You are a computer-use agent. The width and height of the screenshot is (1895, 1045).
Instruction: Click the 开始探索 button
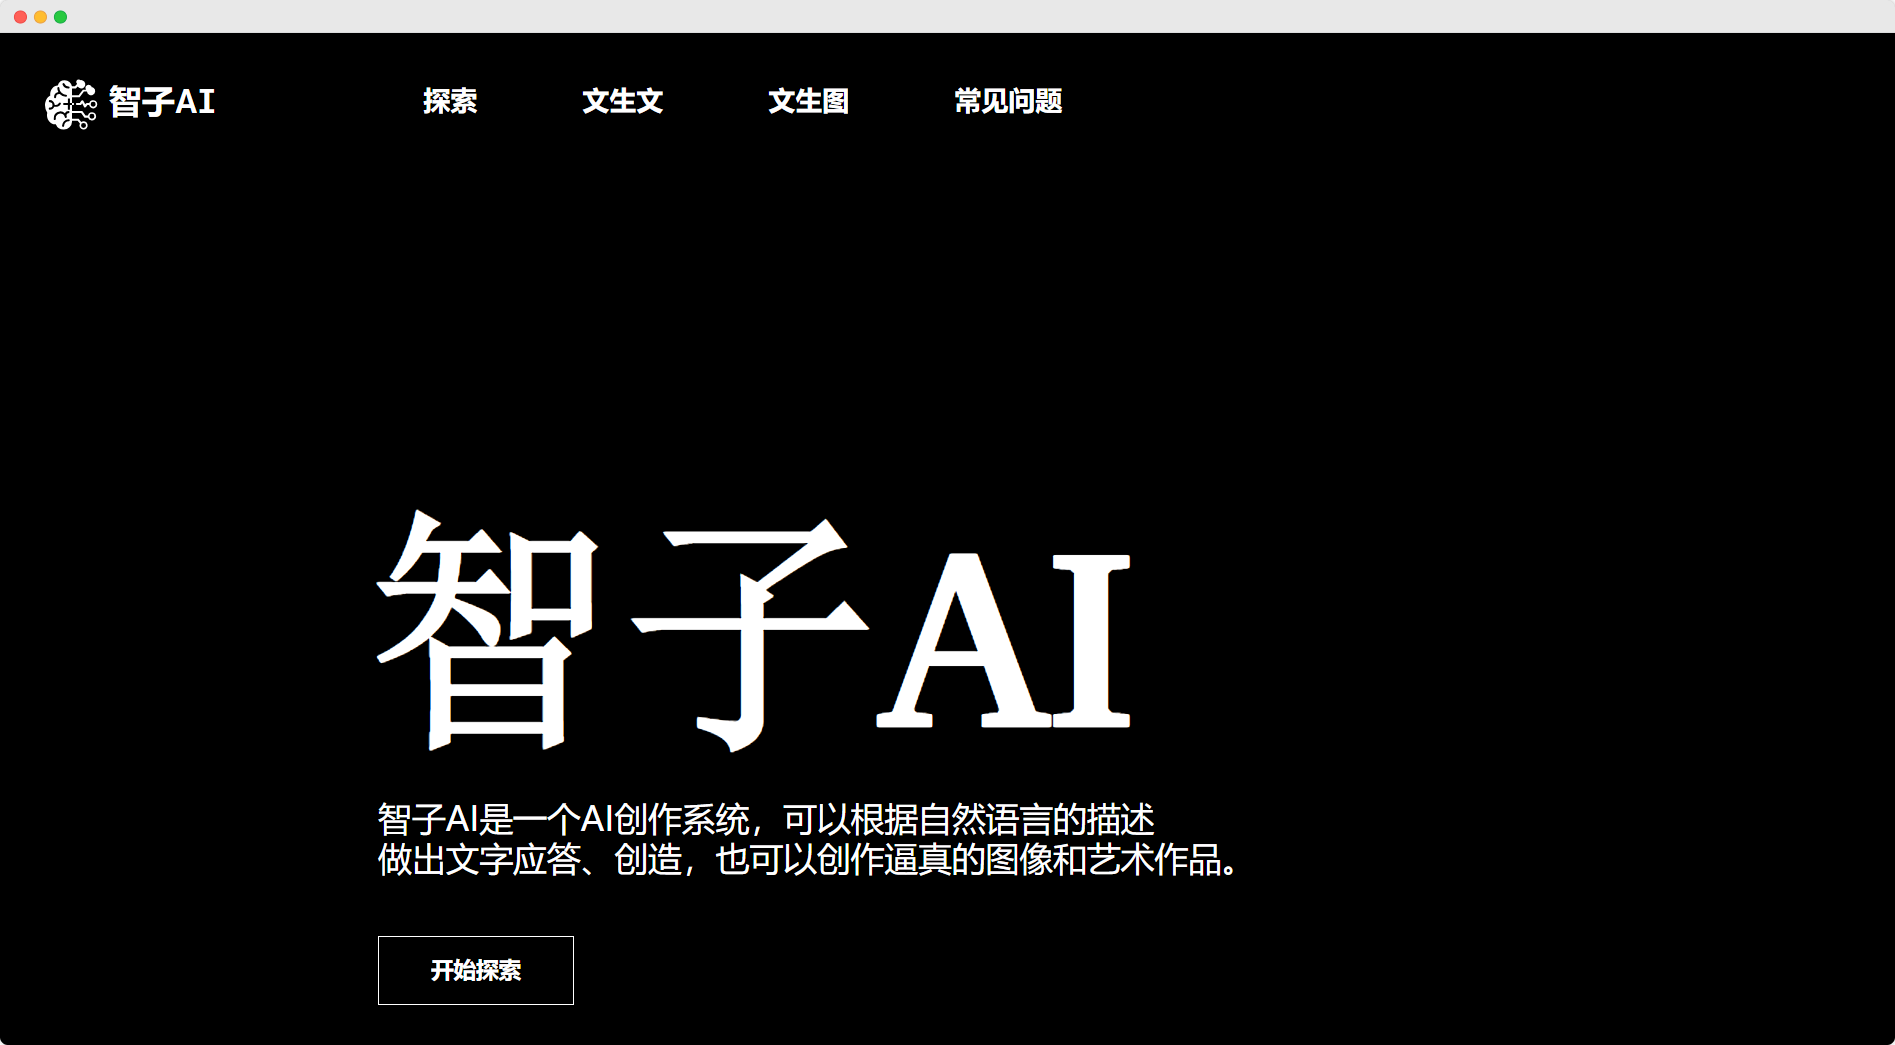click(476, 970)
